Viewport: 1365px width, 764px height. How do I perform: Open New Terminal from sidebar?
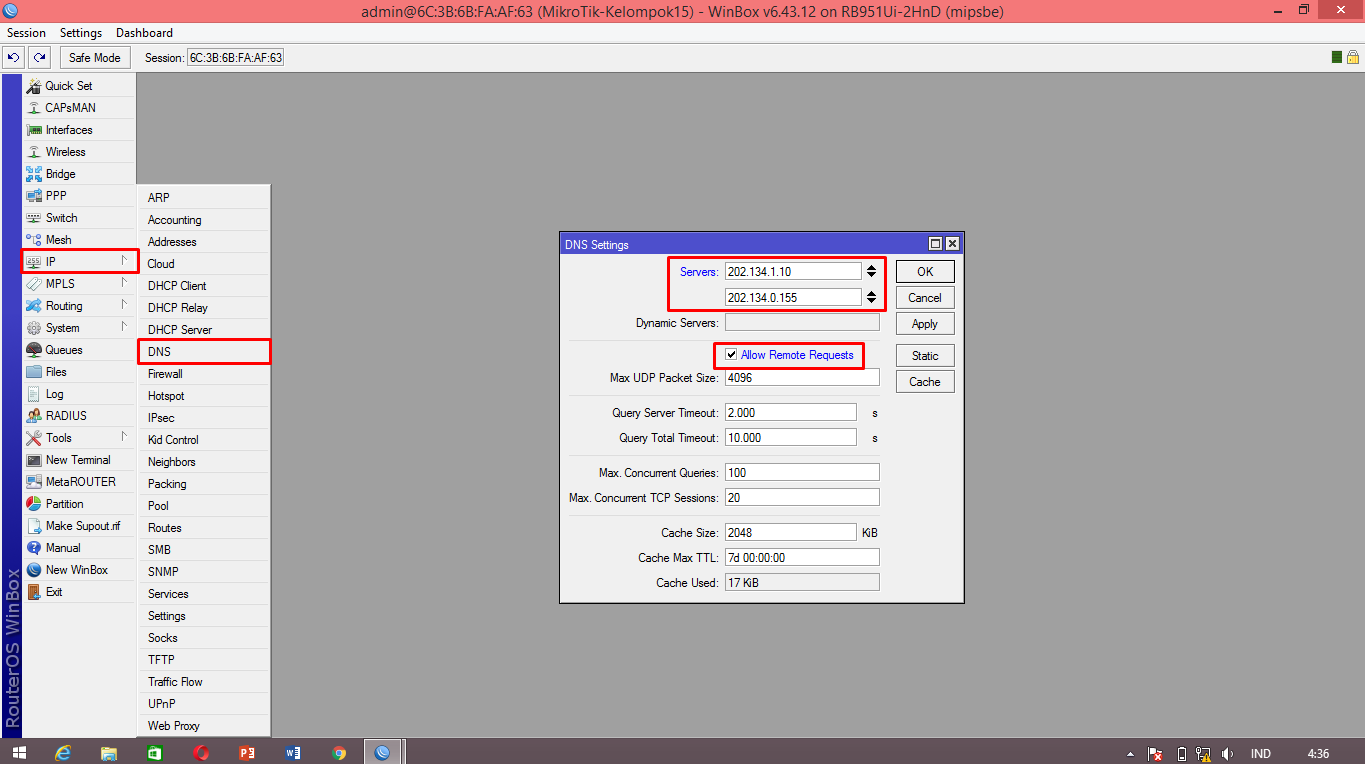(x=79, y=460)
